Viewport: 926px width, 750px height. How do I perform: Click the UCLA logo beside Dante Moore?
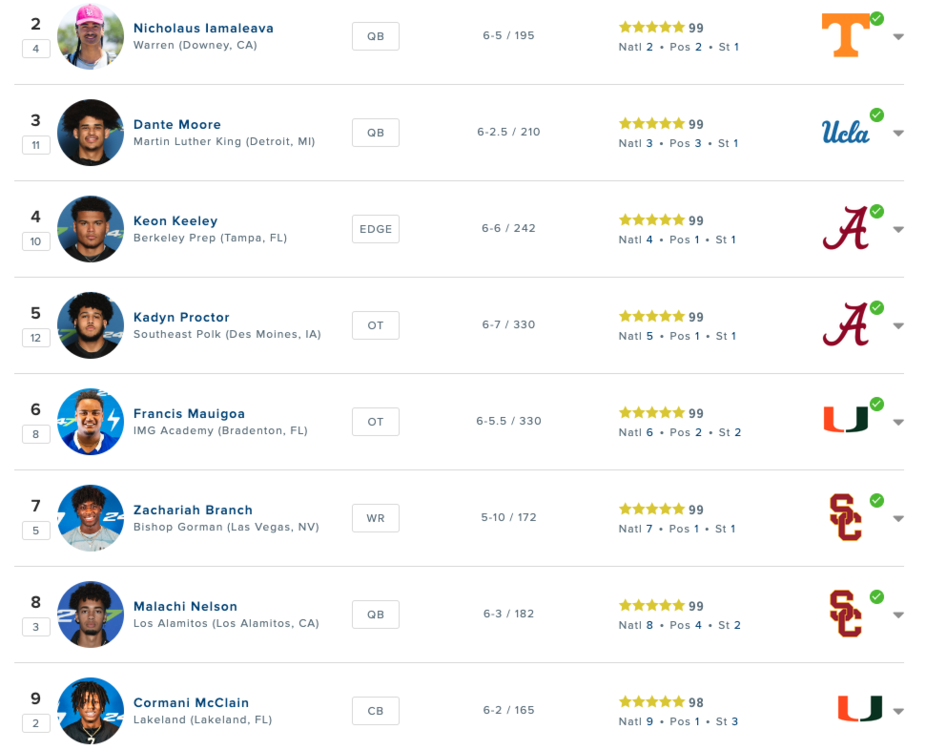[845, 132]
